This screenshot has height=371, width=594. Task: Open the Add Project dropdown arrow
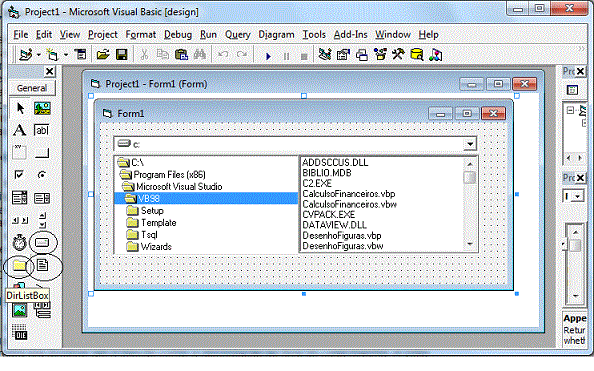click(39, 55)
